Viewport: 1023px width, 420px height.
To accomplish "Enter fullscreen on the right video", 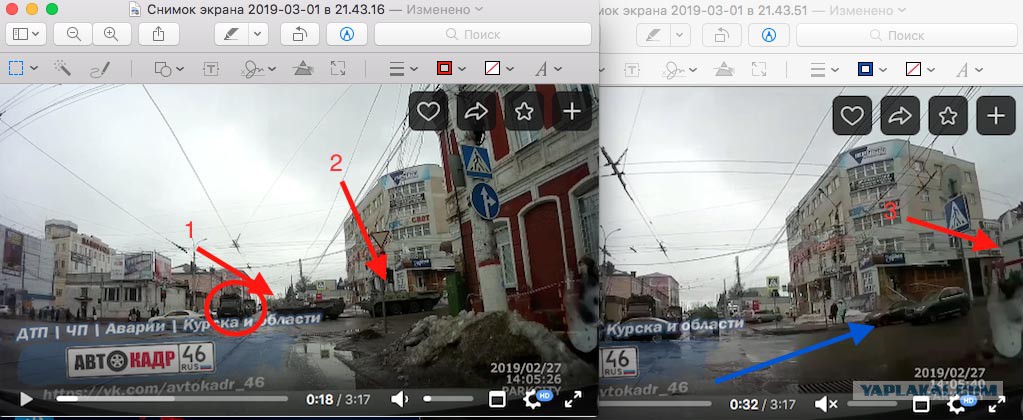I will 996,402.
